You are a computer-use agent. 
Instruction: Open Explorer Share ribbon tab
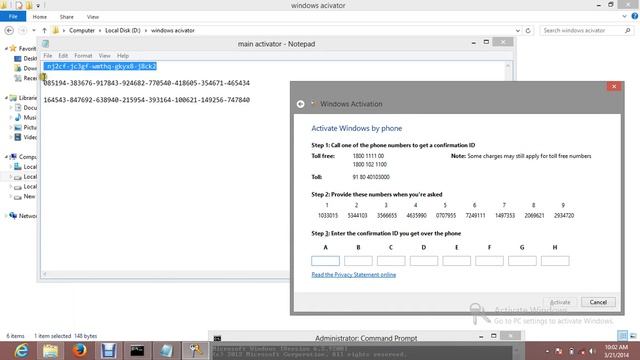click(67, 17)
